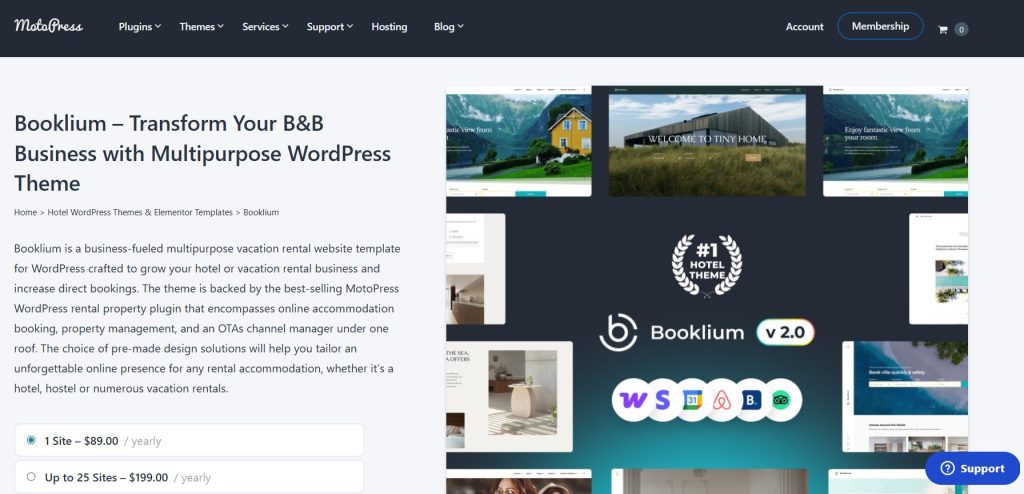The width and height of the screenshot is (1024, 494).
Task: Select the 1 Site $89.00 option
Action: [189, 440]
